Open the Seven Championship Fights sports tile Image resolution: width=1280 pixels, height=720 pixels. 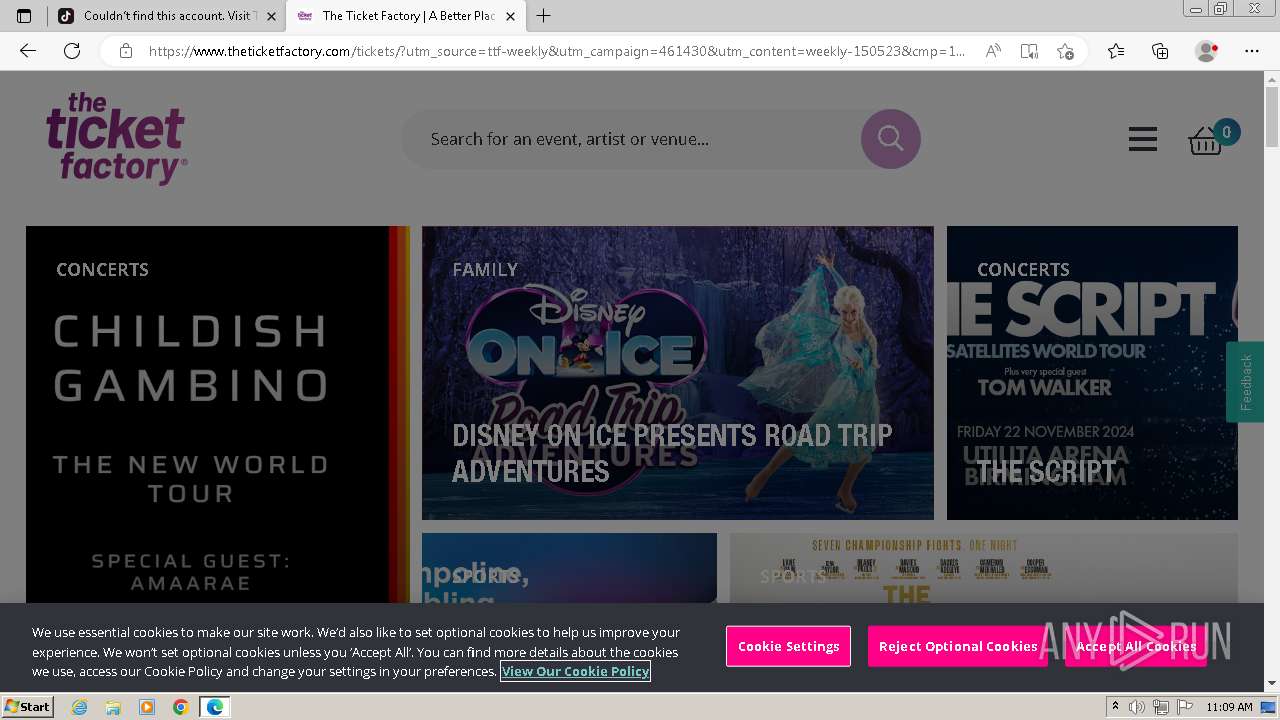coord(983,568)
